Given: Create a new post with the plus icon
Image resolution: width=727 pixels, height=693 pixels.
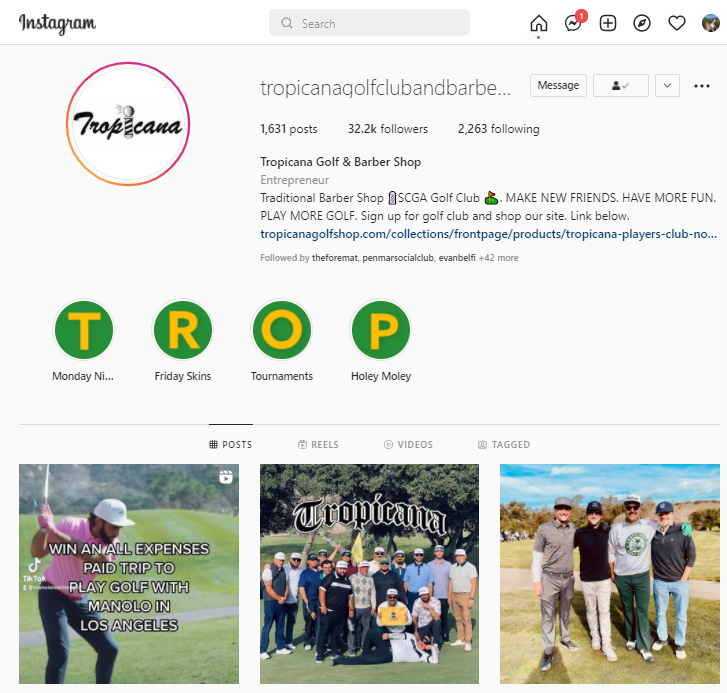Looking at the screenshot, I should pos(607,23).
